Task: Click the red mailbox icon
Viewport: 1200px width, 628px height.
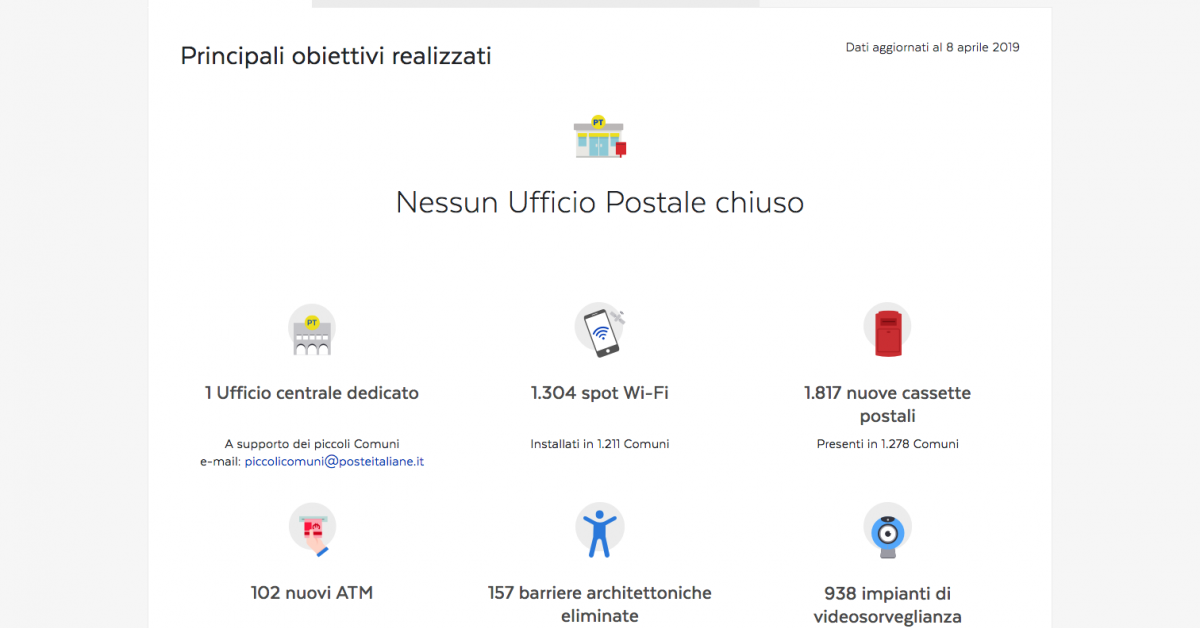Action: click(x=887, y=330)
